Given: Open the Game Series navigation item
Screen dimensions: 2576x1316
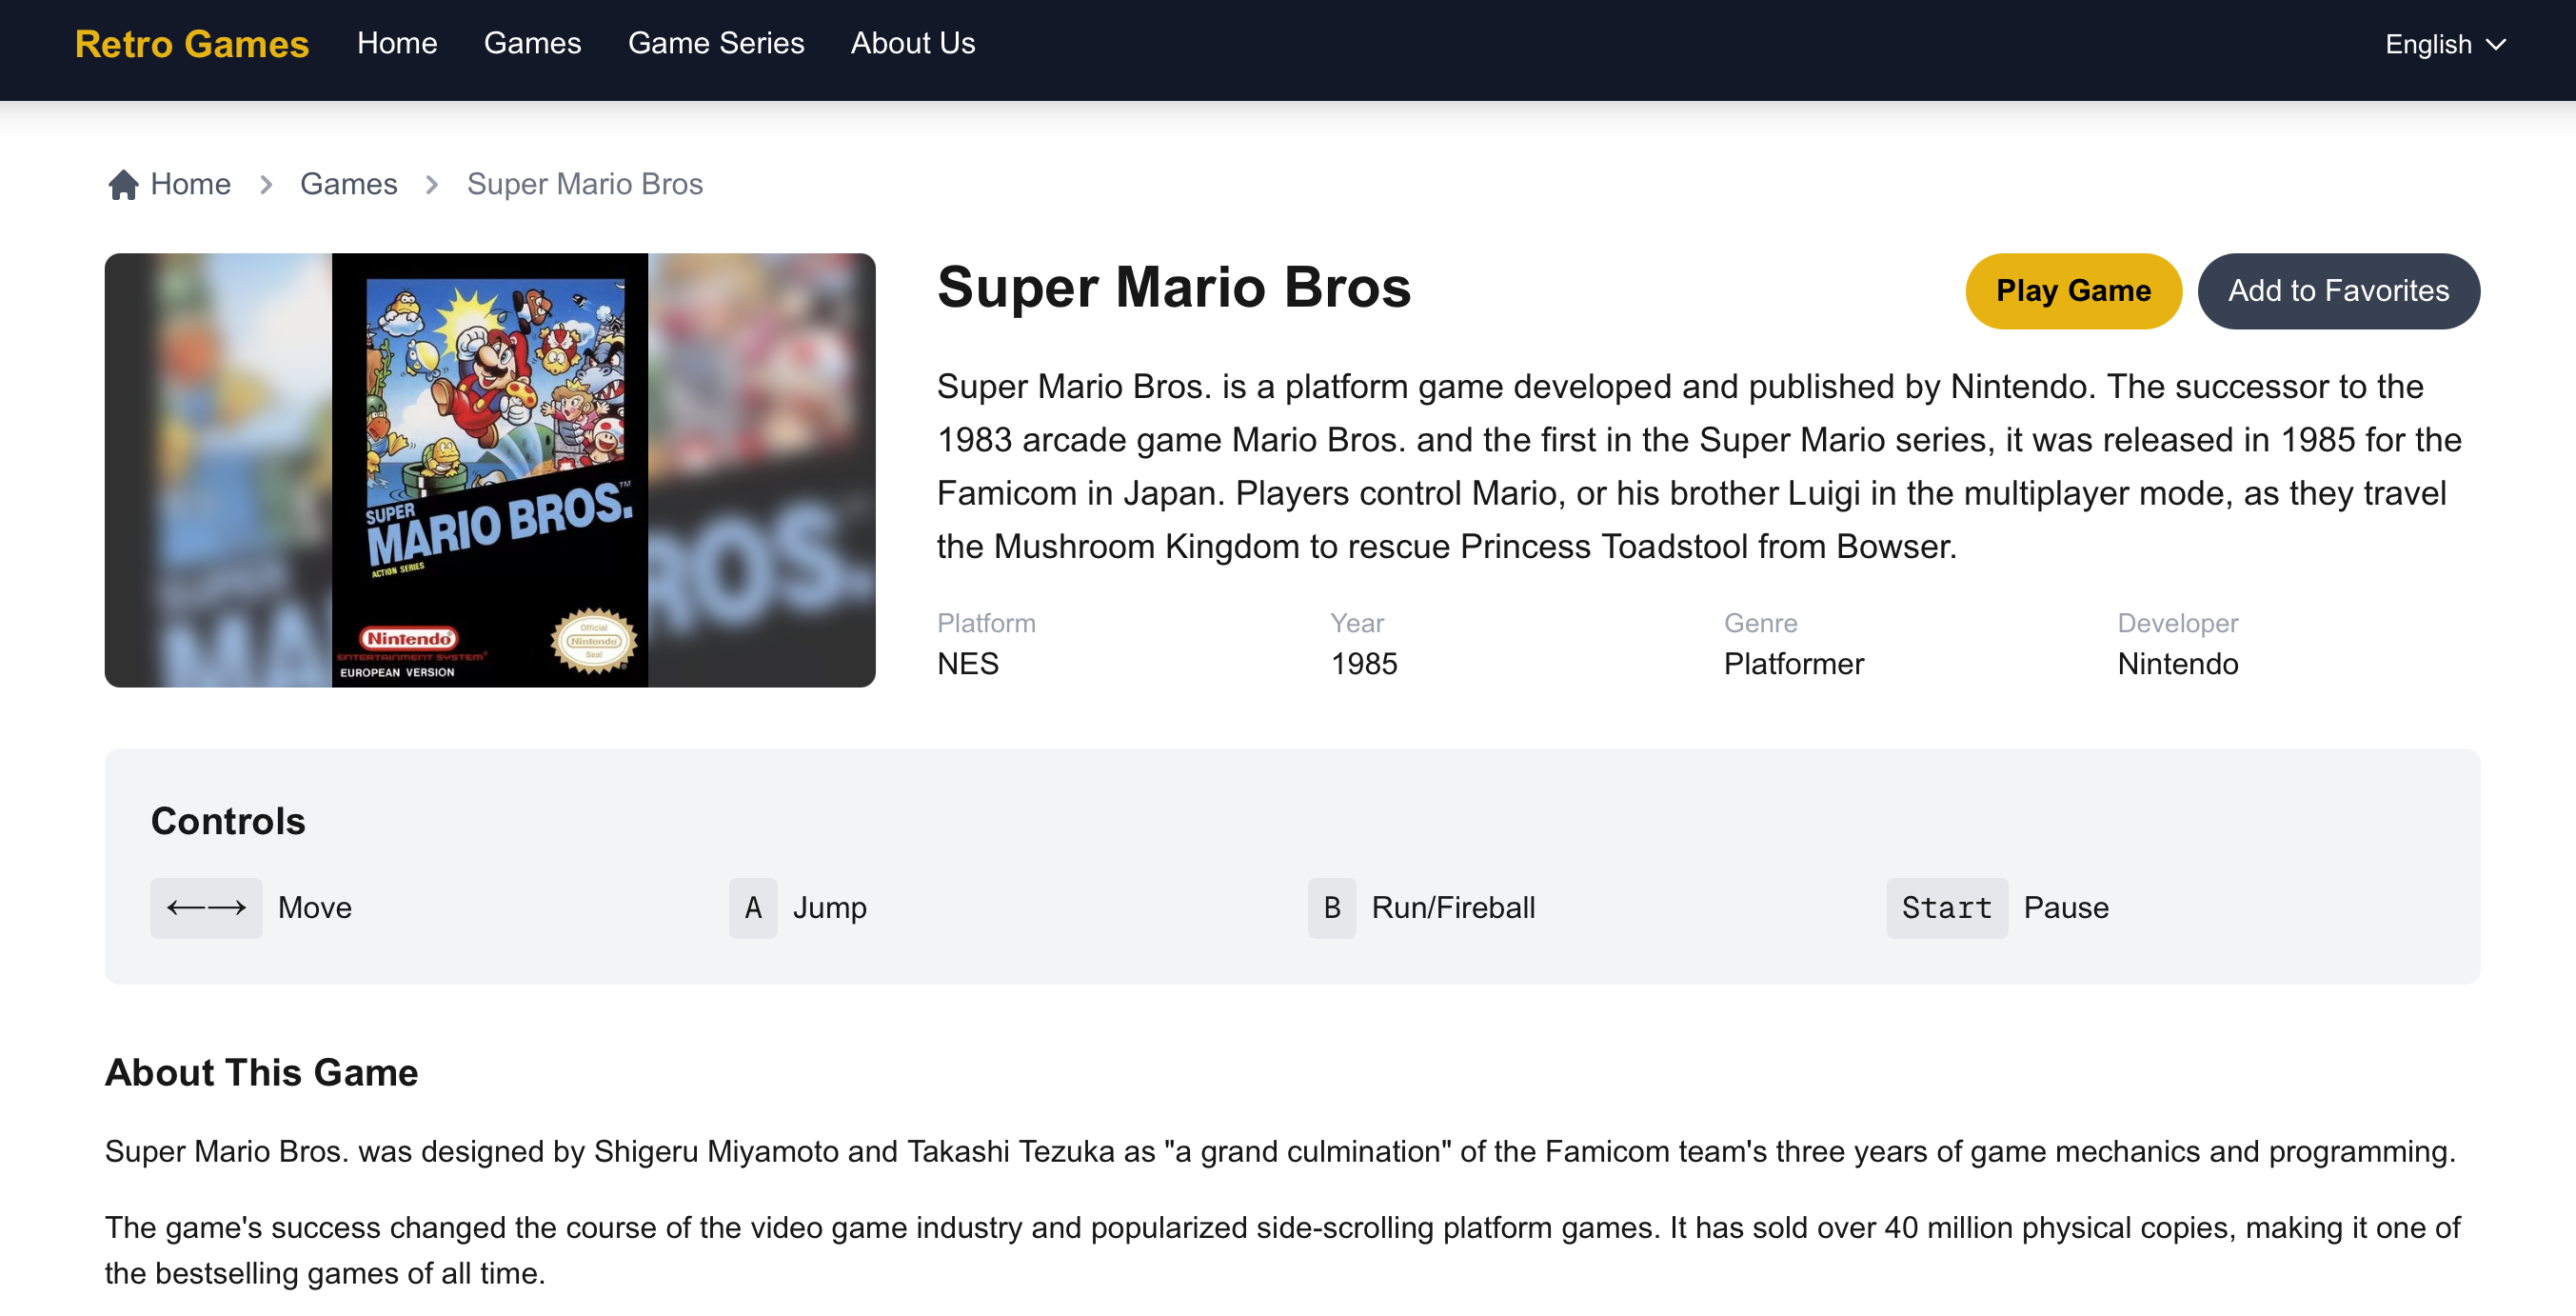Looking at the screenshot, I should (x=716, y=44).
